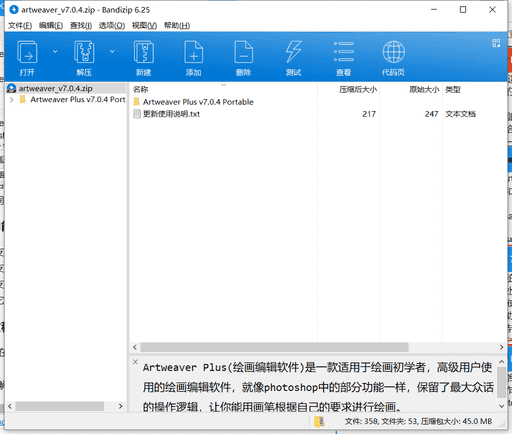512x434 pixels.
Task: Open the 帮助(H) menu
Action: coord(177,26)
